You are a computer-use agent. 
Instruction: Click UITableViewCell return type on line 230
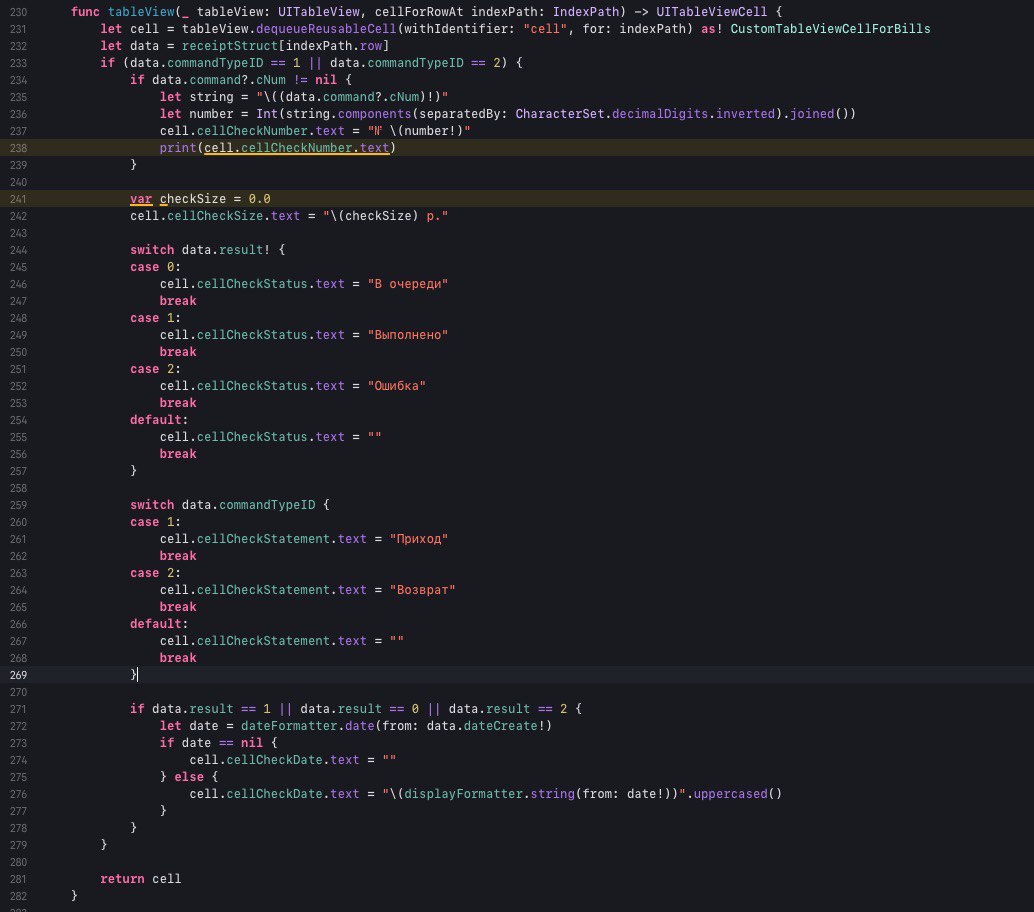point(712,12)
